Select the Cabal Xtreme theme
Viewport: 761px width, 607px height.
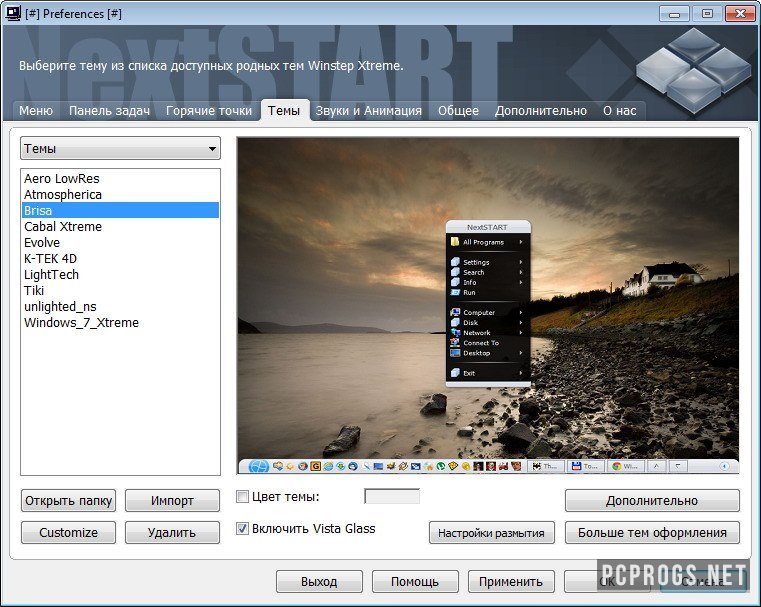coord(120,227)
